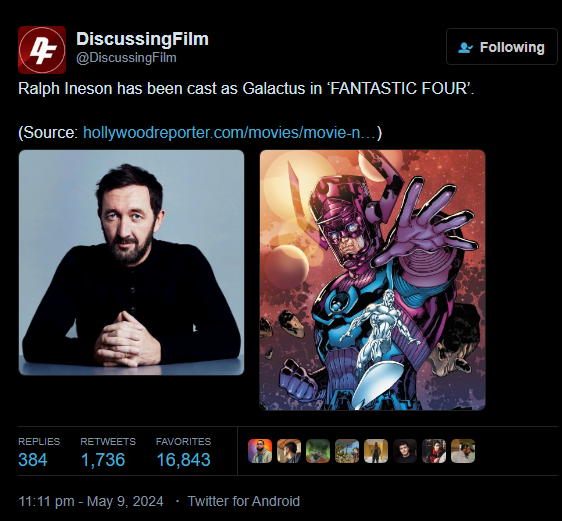Click the Twitter for Android source label
Screen dimensions: 562x521
[x=244, y=501]
